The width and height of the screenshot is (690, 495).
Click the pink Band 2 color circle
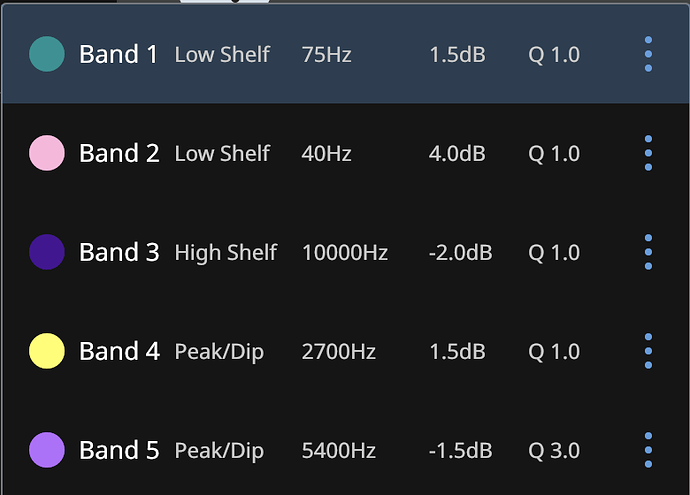[x=47, y=153]
